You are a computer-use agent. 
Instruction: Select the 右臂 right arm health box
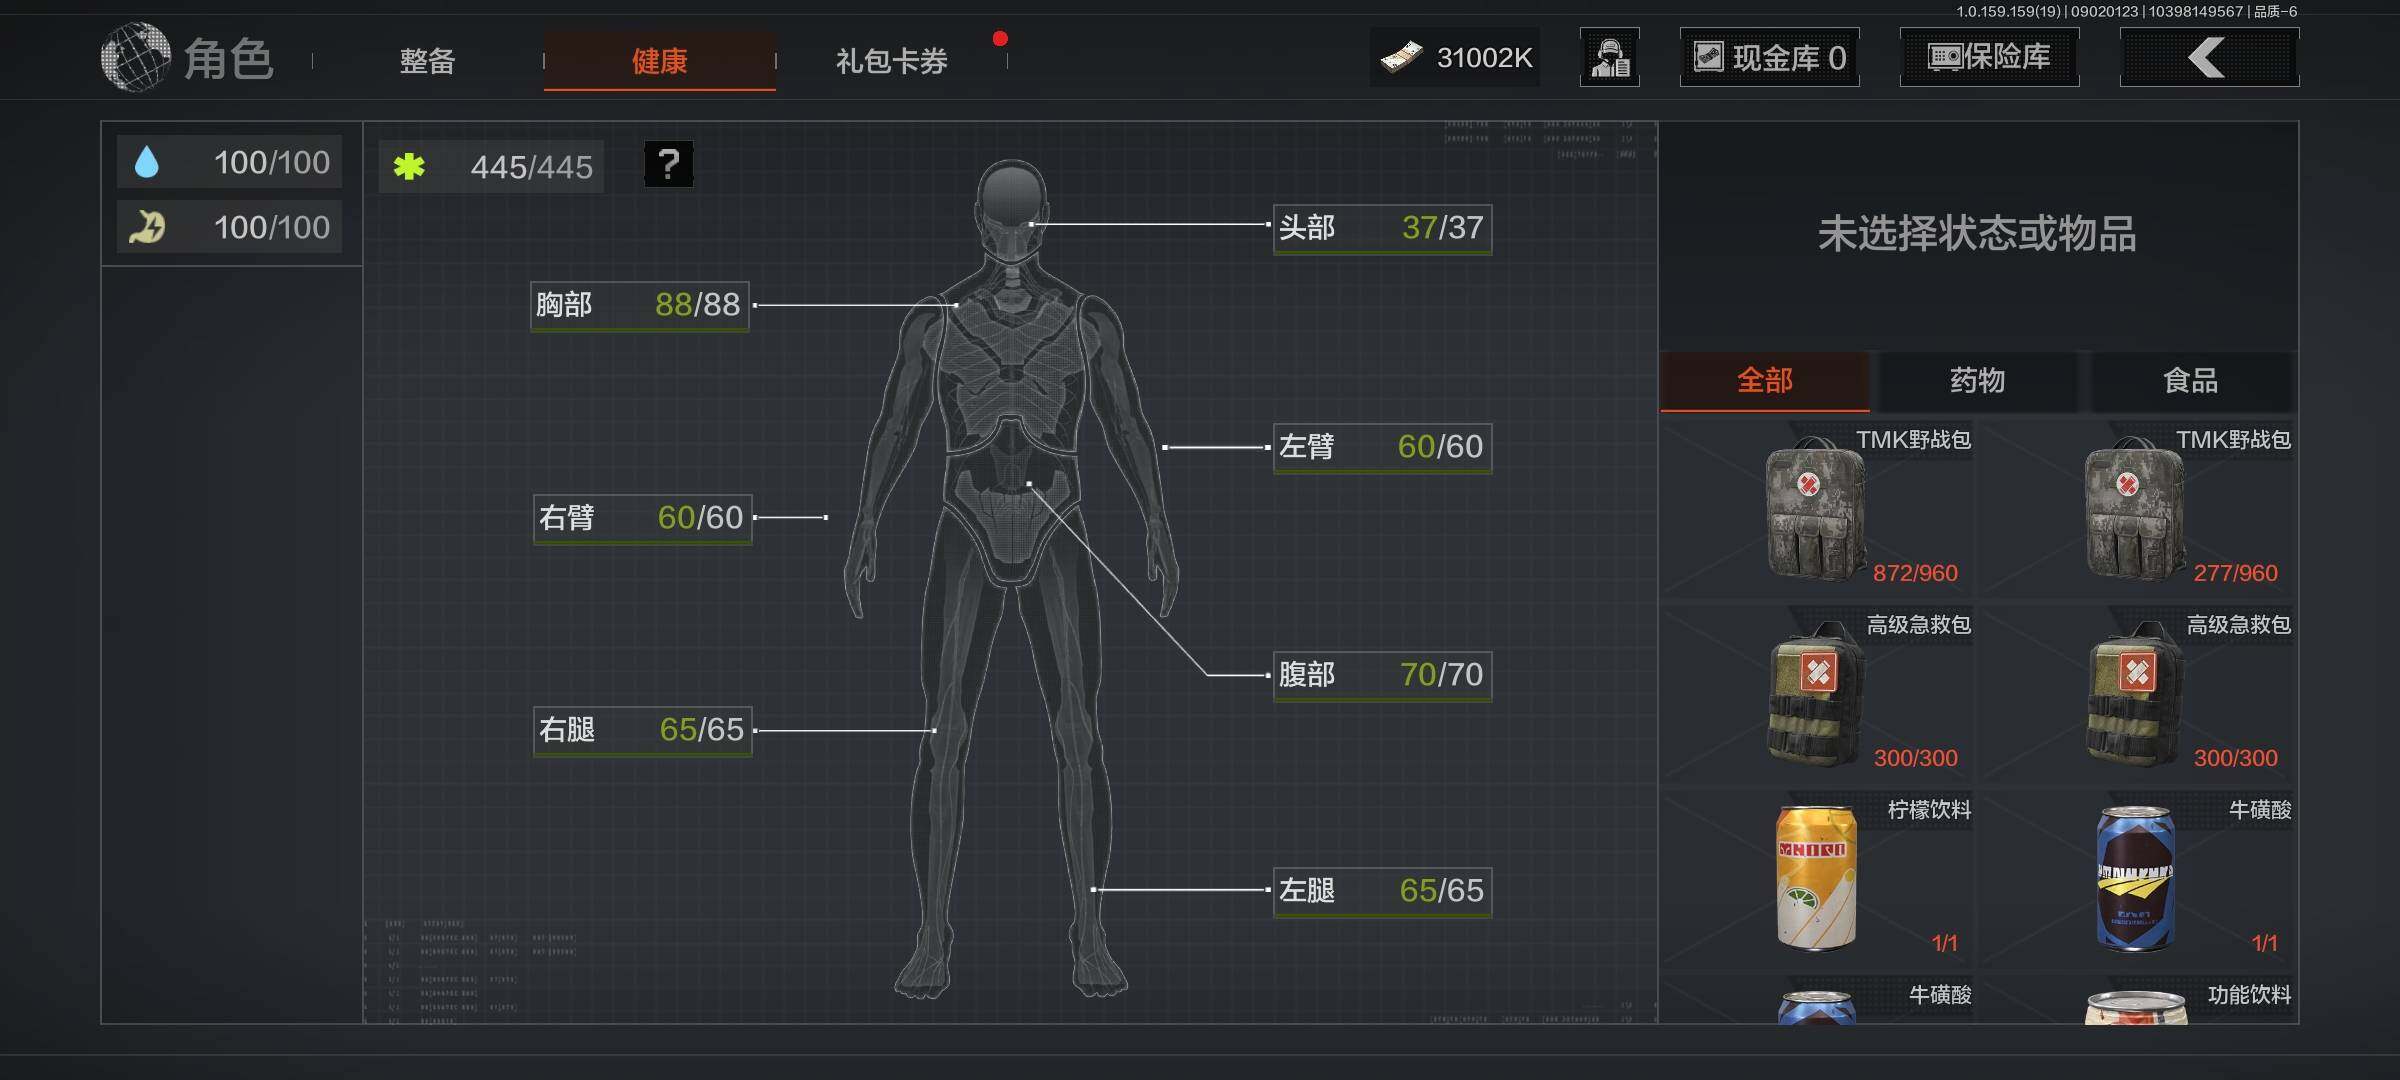pos(642,518)
